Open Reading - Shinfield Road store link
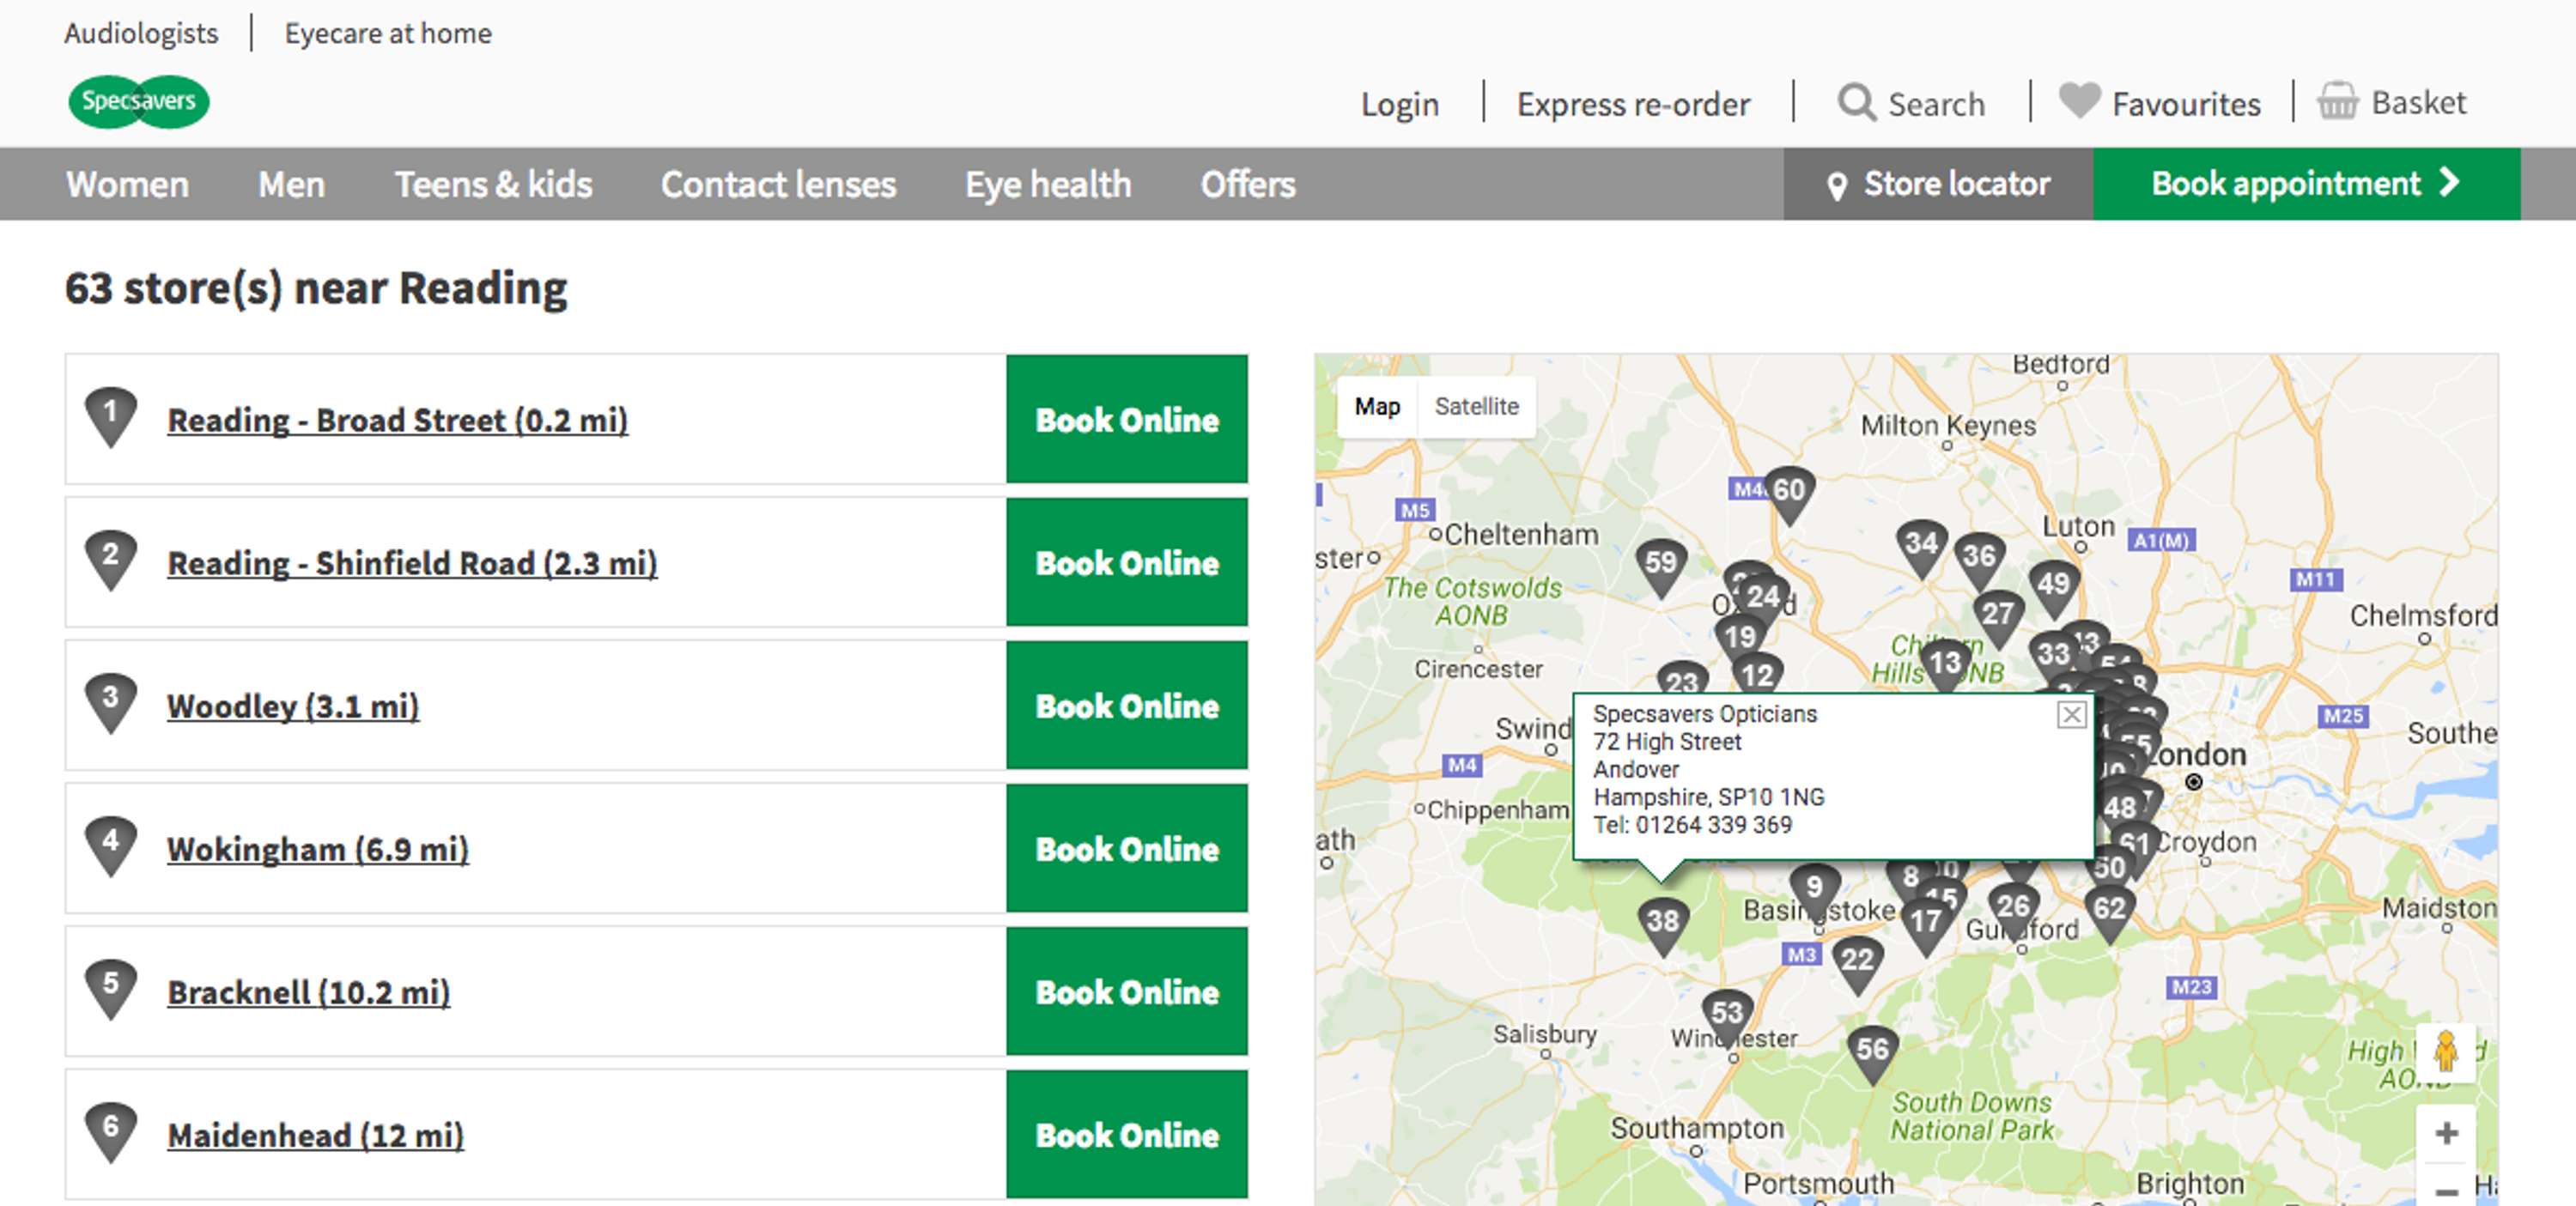This screenshot has width=2576, height=1206. click(x=412, y=563)
